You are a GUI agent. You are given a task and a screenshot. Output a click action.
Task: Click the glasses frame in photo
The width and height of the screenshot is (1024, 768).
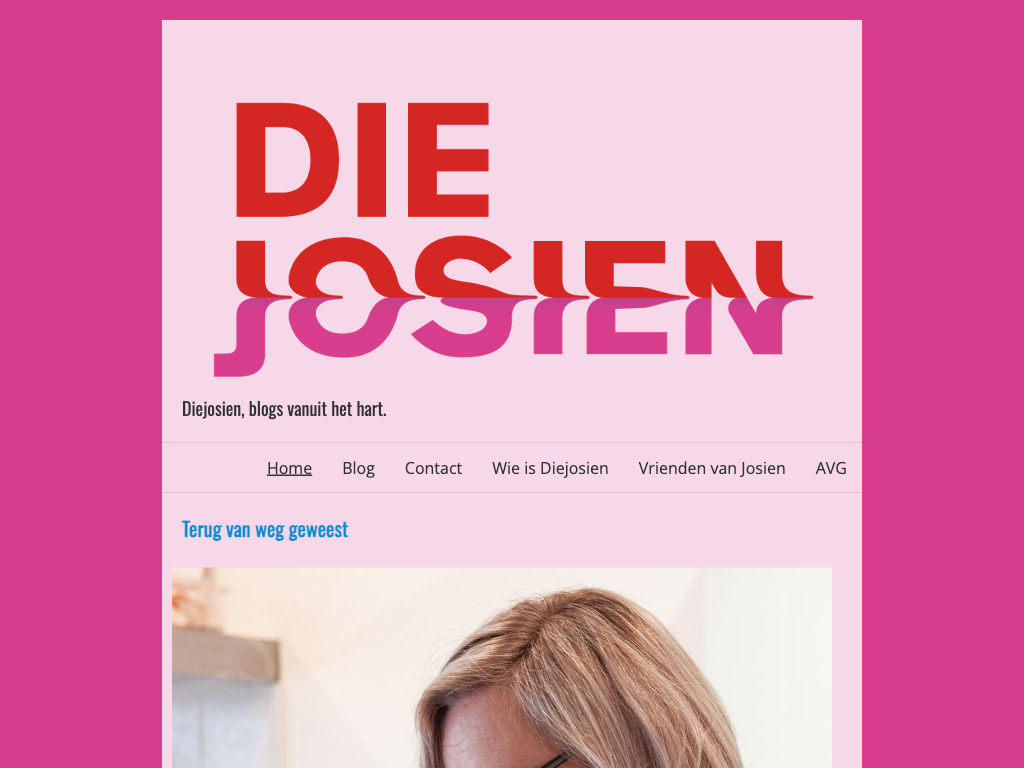click(x=555, y=761)
